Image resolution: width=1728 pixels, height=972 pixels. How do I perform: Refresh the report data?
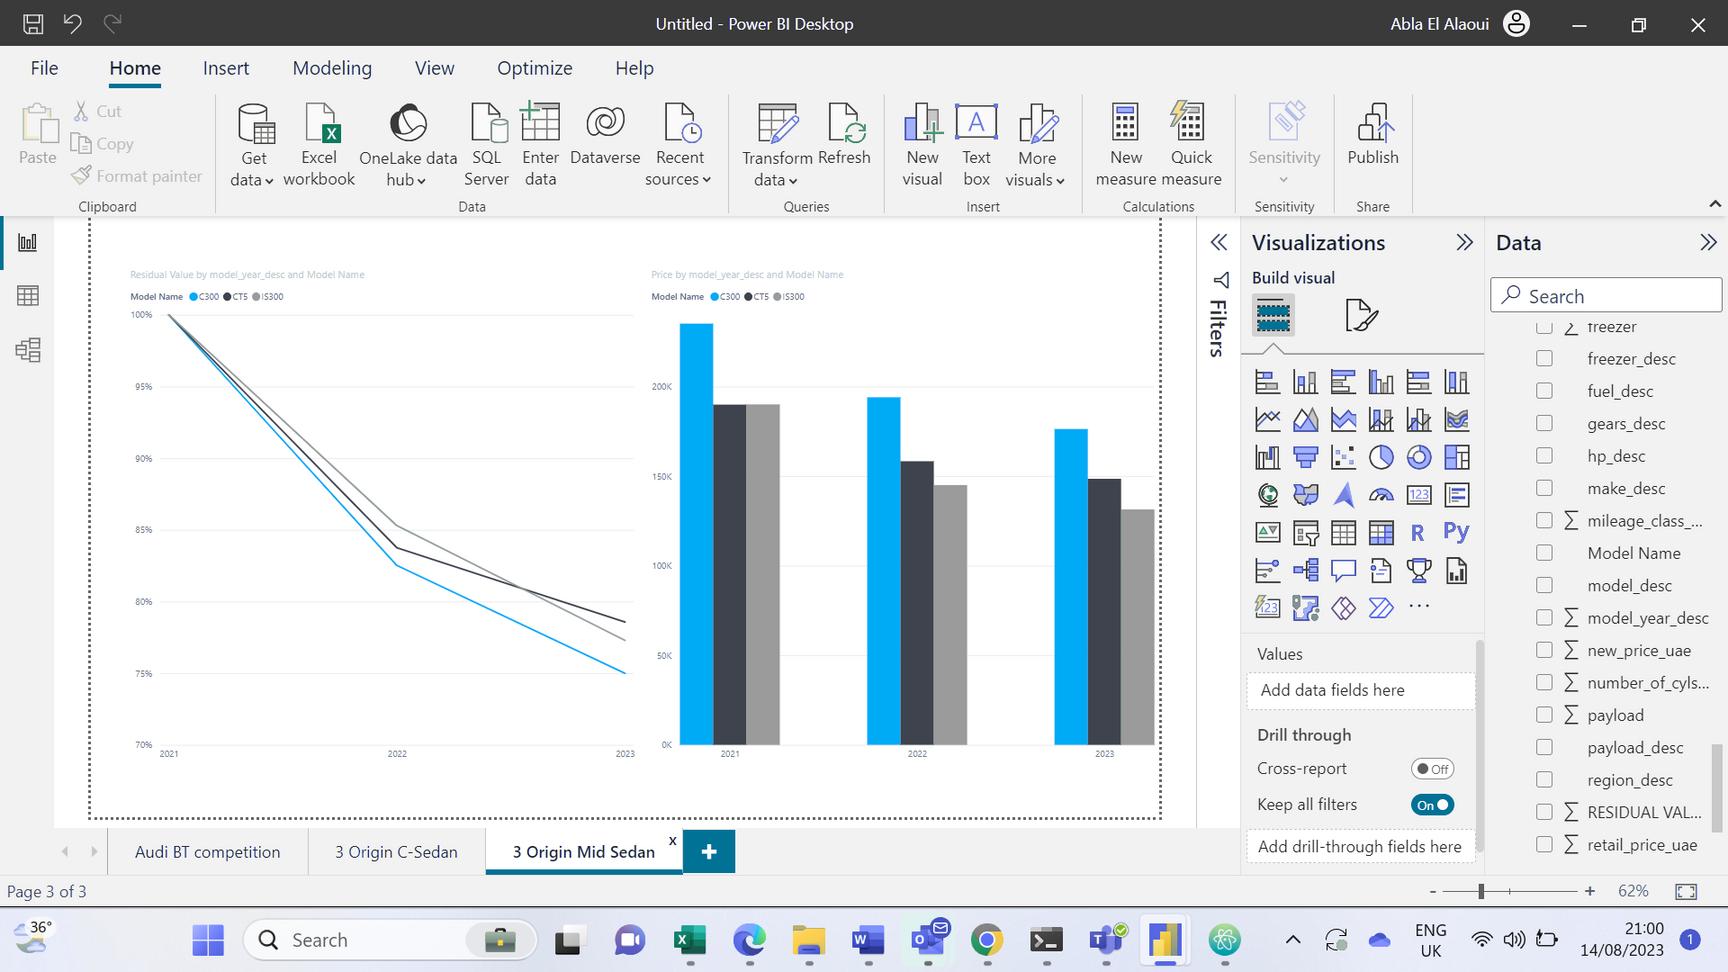pyautogui.click(x=844, y=135)
